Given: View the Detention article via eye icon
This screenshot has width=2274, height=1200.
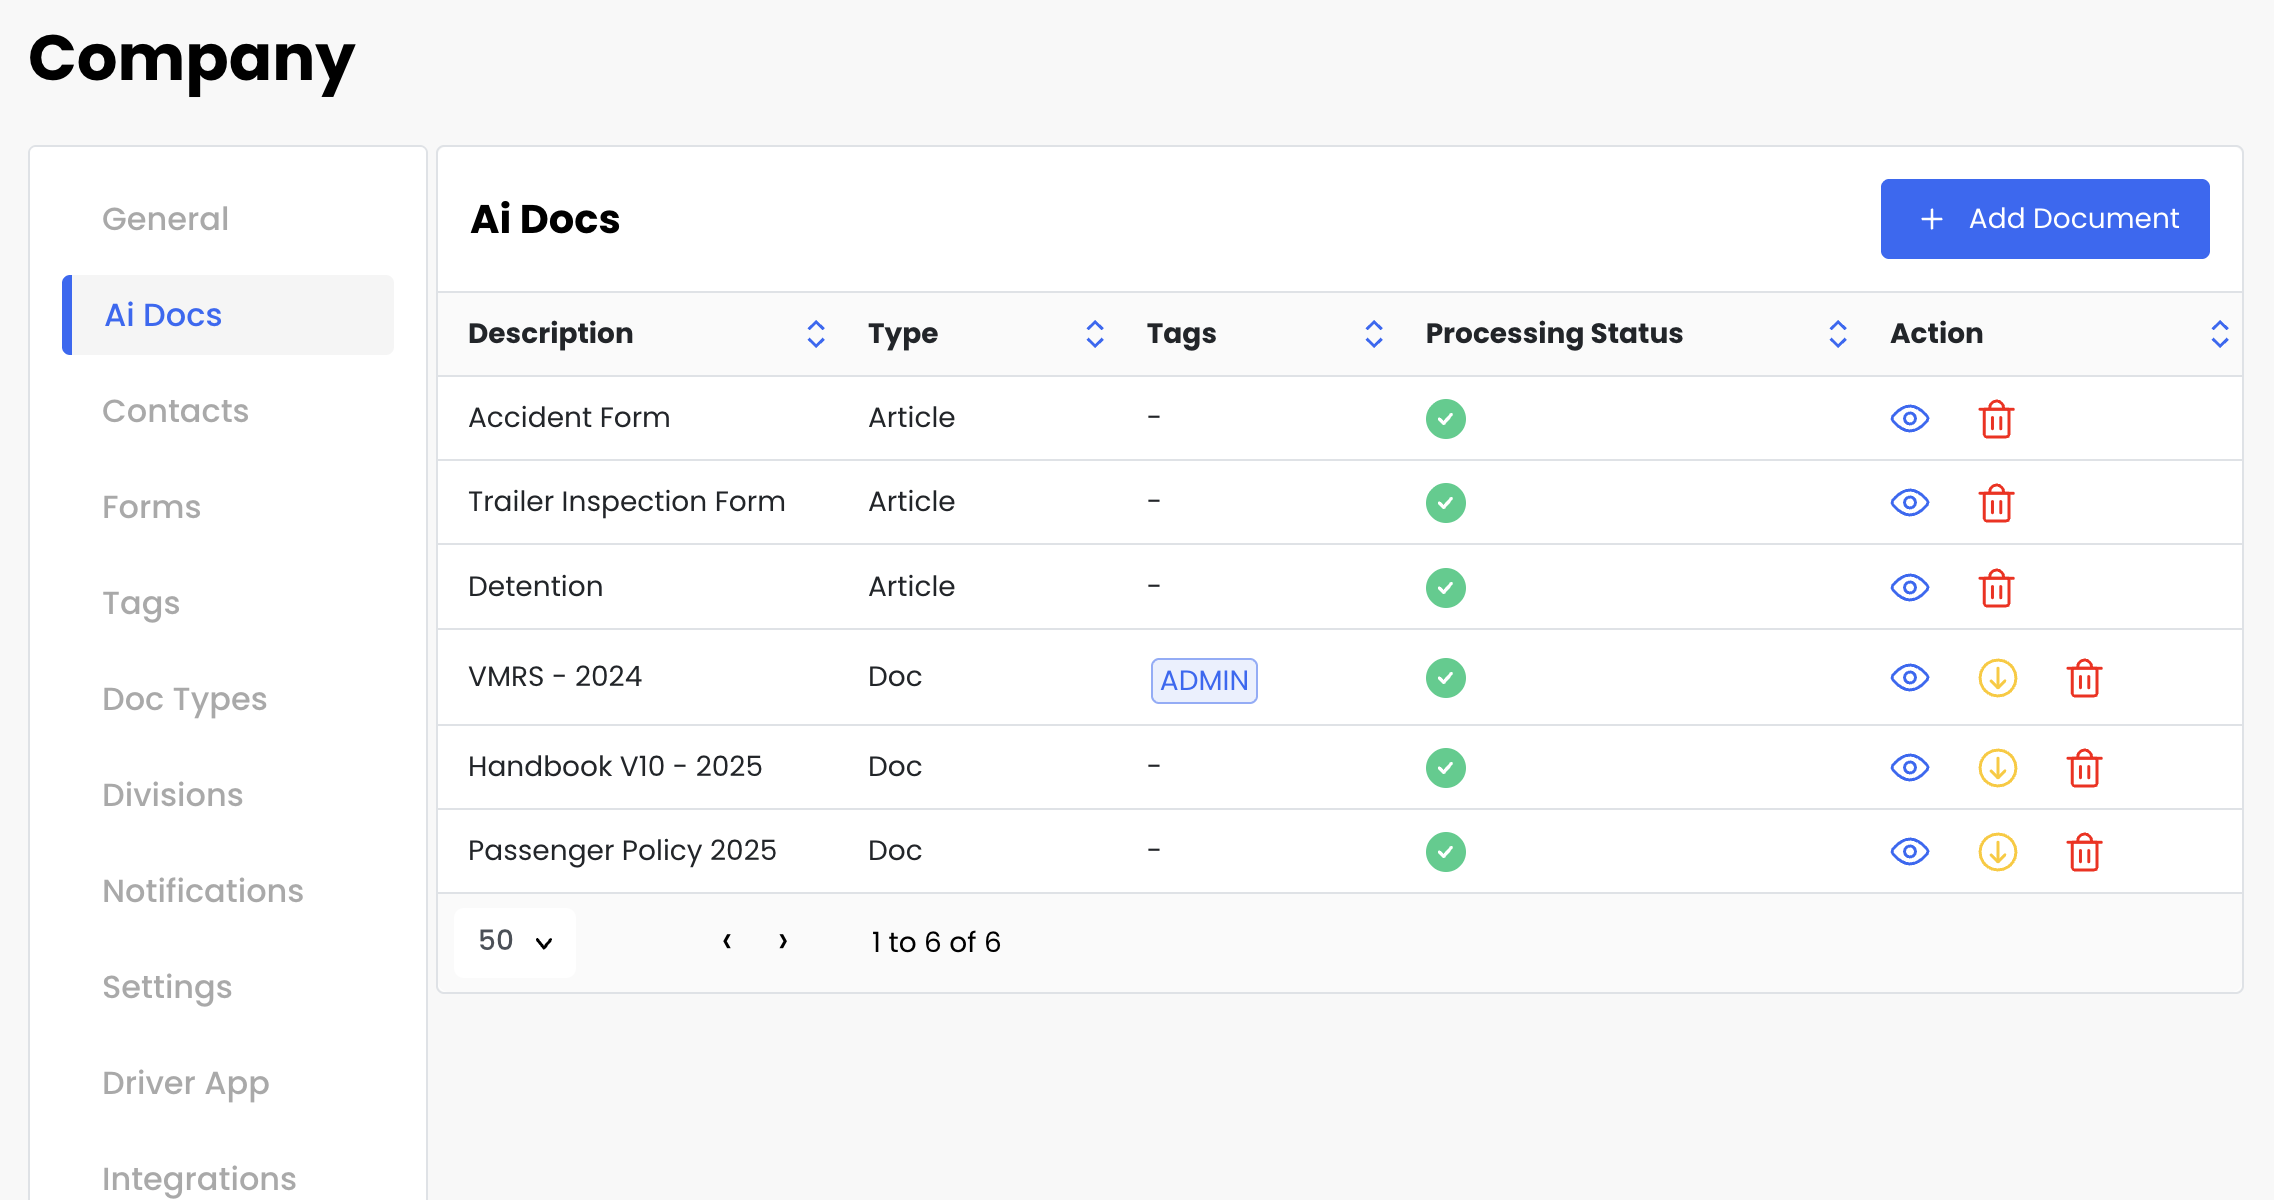Looking at the screenshot, I should tap(1909, 588).
